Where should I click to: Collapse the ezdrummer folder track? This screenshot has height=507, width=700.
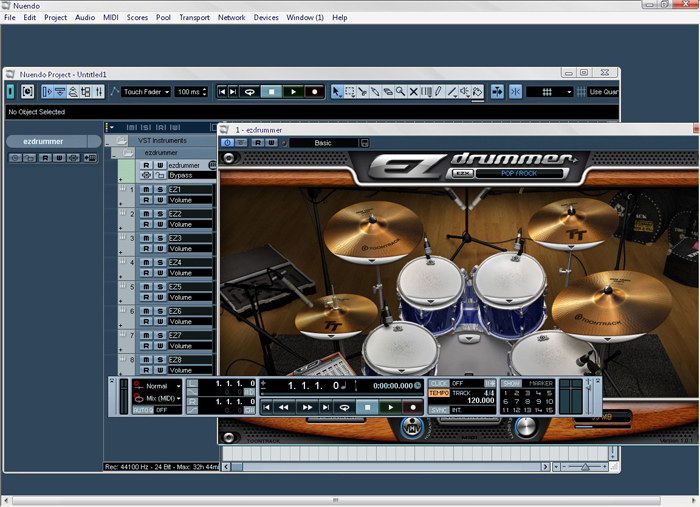tap(115, 154)
